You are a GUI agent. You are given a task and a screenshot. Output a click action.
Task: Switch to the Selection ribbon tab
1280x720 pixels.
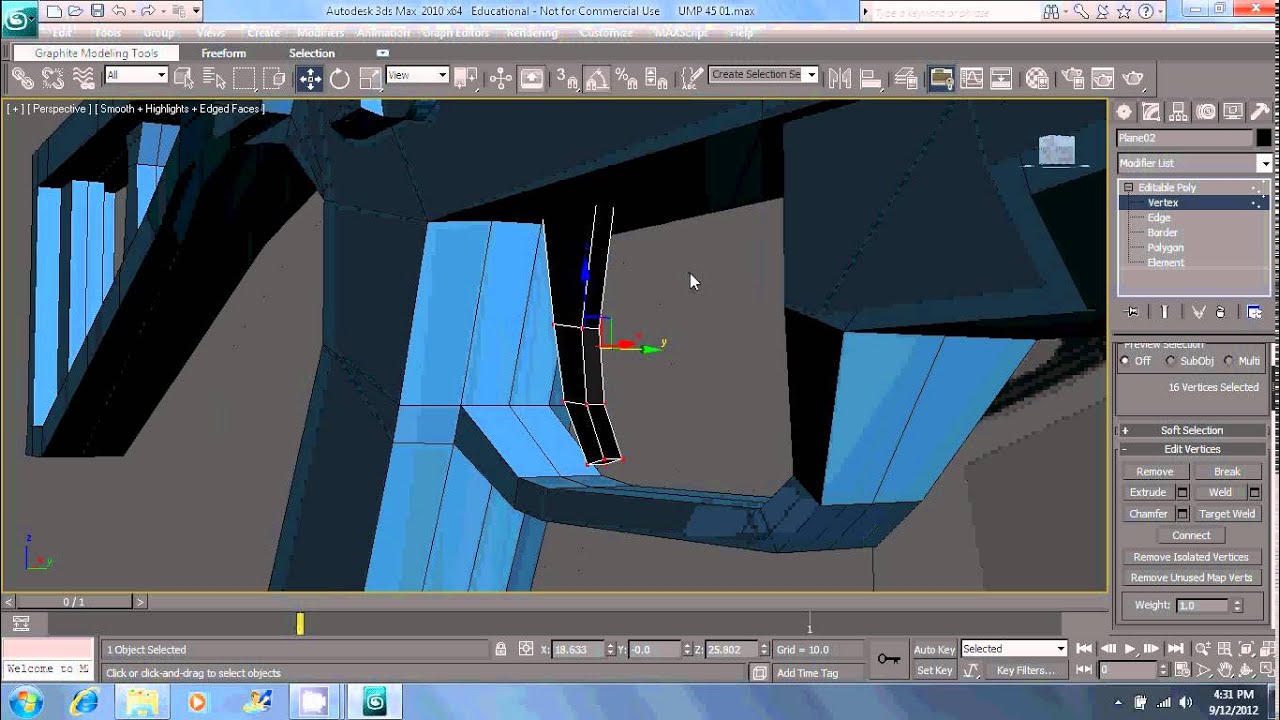312,53
